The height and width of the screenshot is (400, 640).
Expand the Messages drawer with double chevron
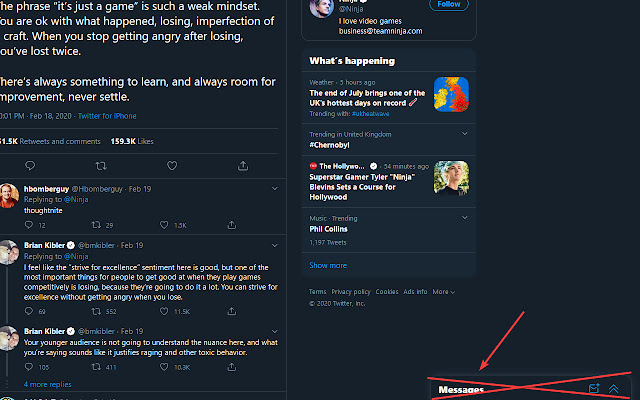(x=614, y=388)
